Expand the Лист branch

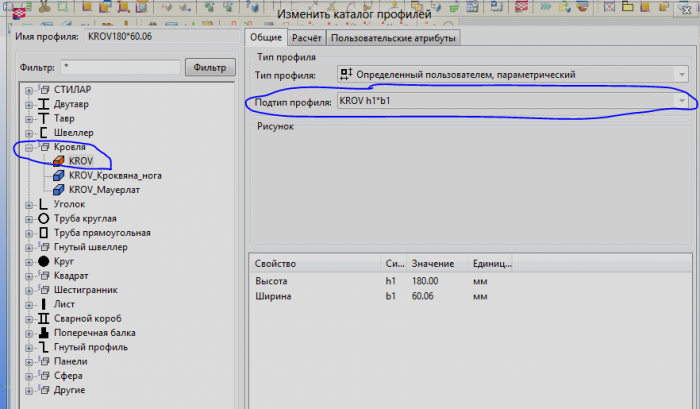pos(29,305)
